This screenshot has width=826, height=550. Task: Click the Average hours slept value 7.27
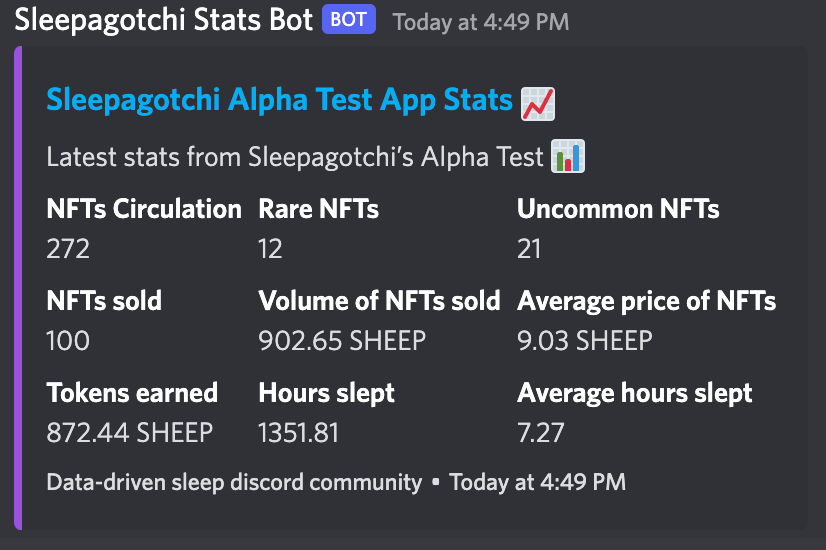pos(540,433)
